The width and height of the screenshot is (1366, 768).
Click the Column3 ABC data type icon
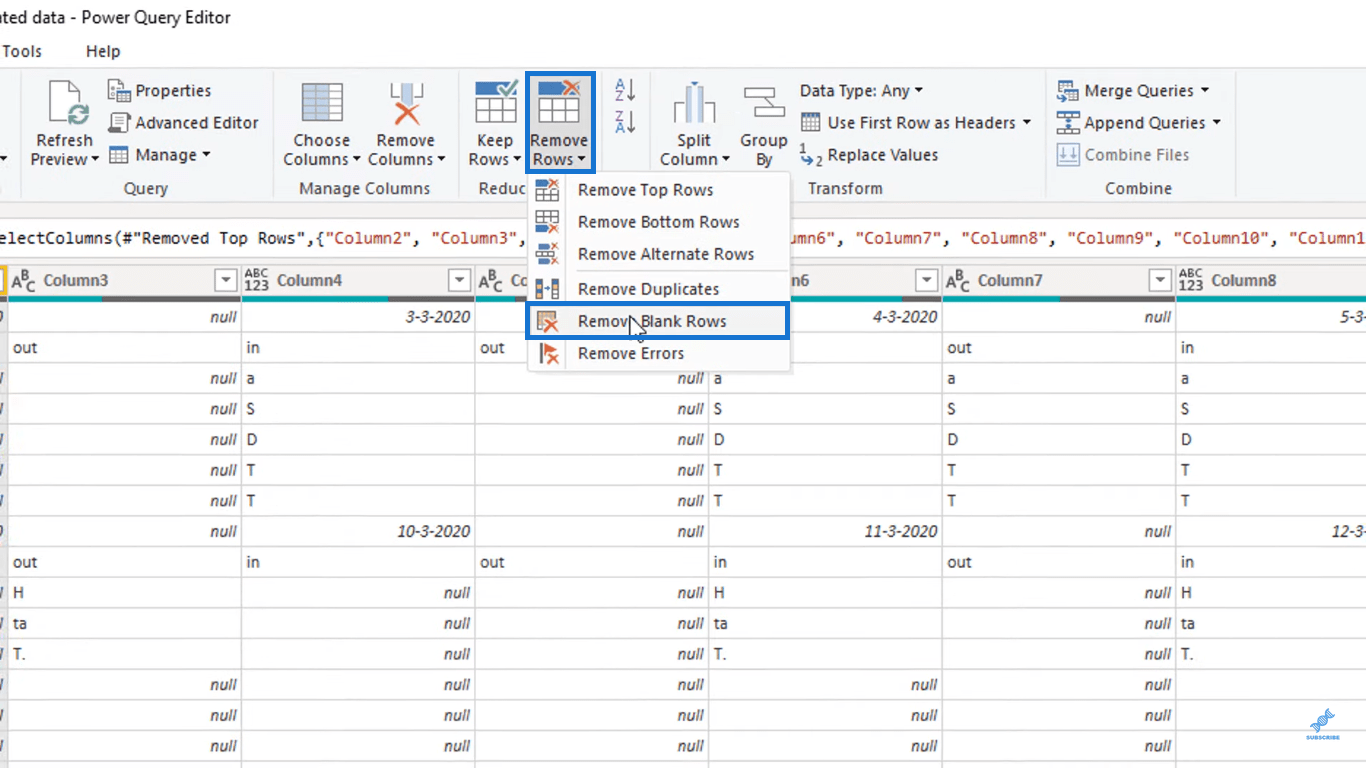(24, 281)
